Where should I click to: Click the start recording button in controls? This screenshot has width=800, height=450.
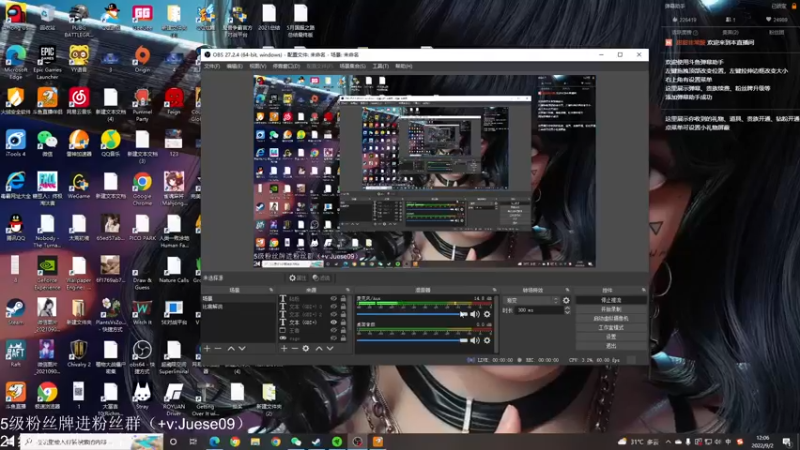tap(611, 309)
